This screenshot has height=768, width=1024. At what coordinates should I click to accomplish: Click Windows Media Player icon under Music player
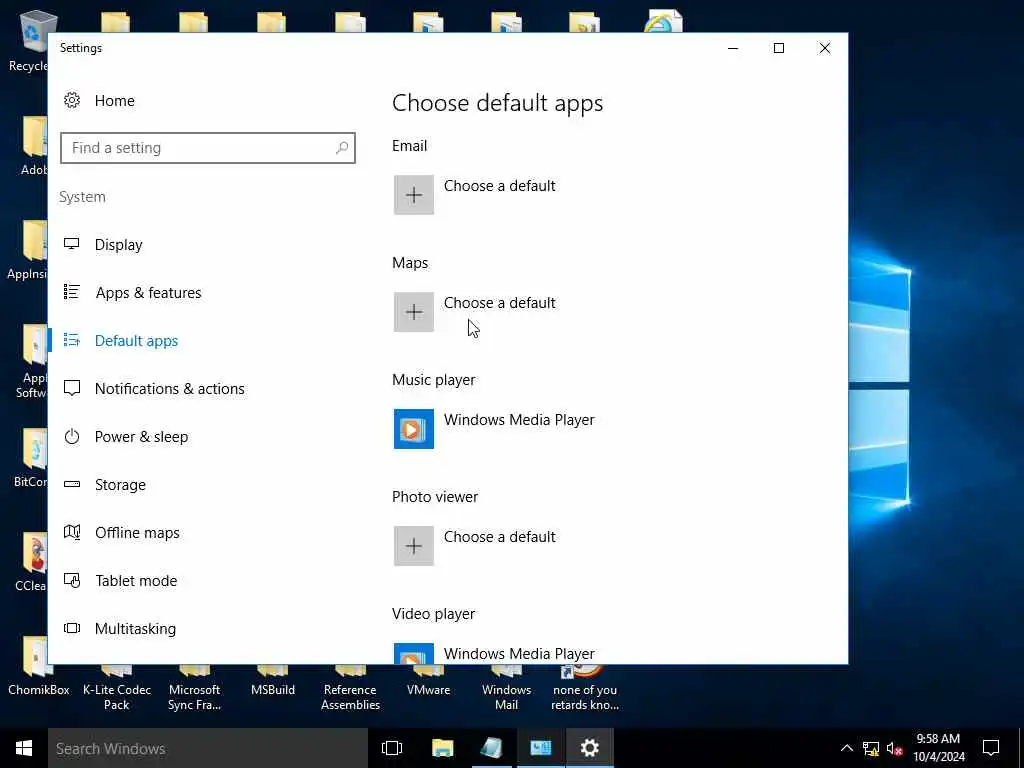[x=414, y=428]
